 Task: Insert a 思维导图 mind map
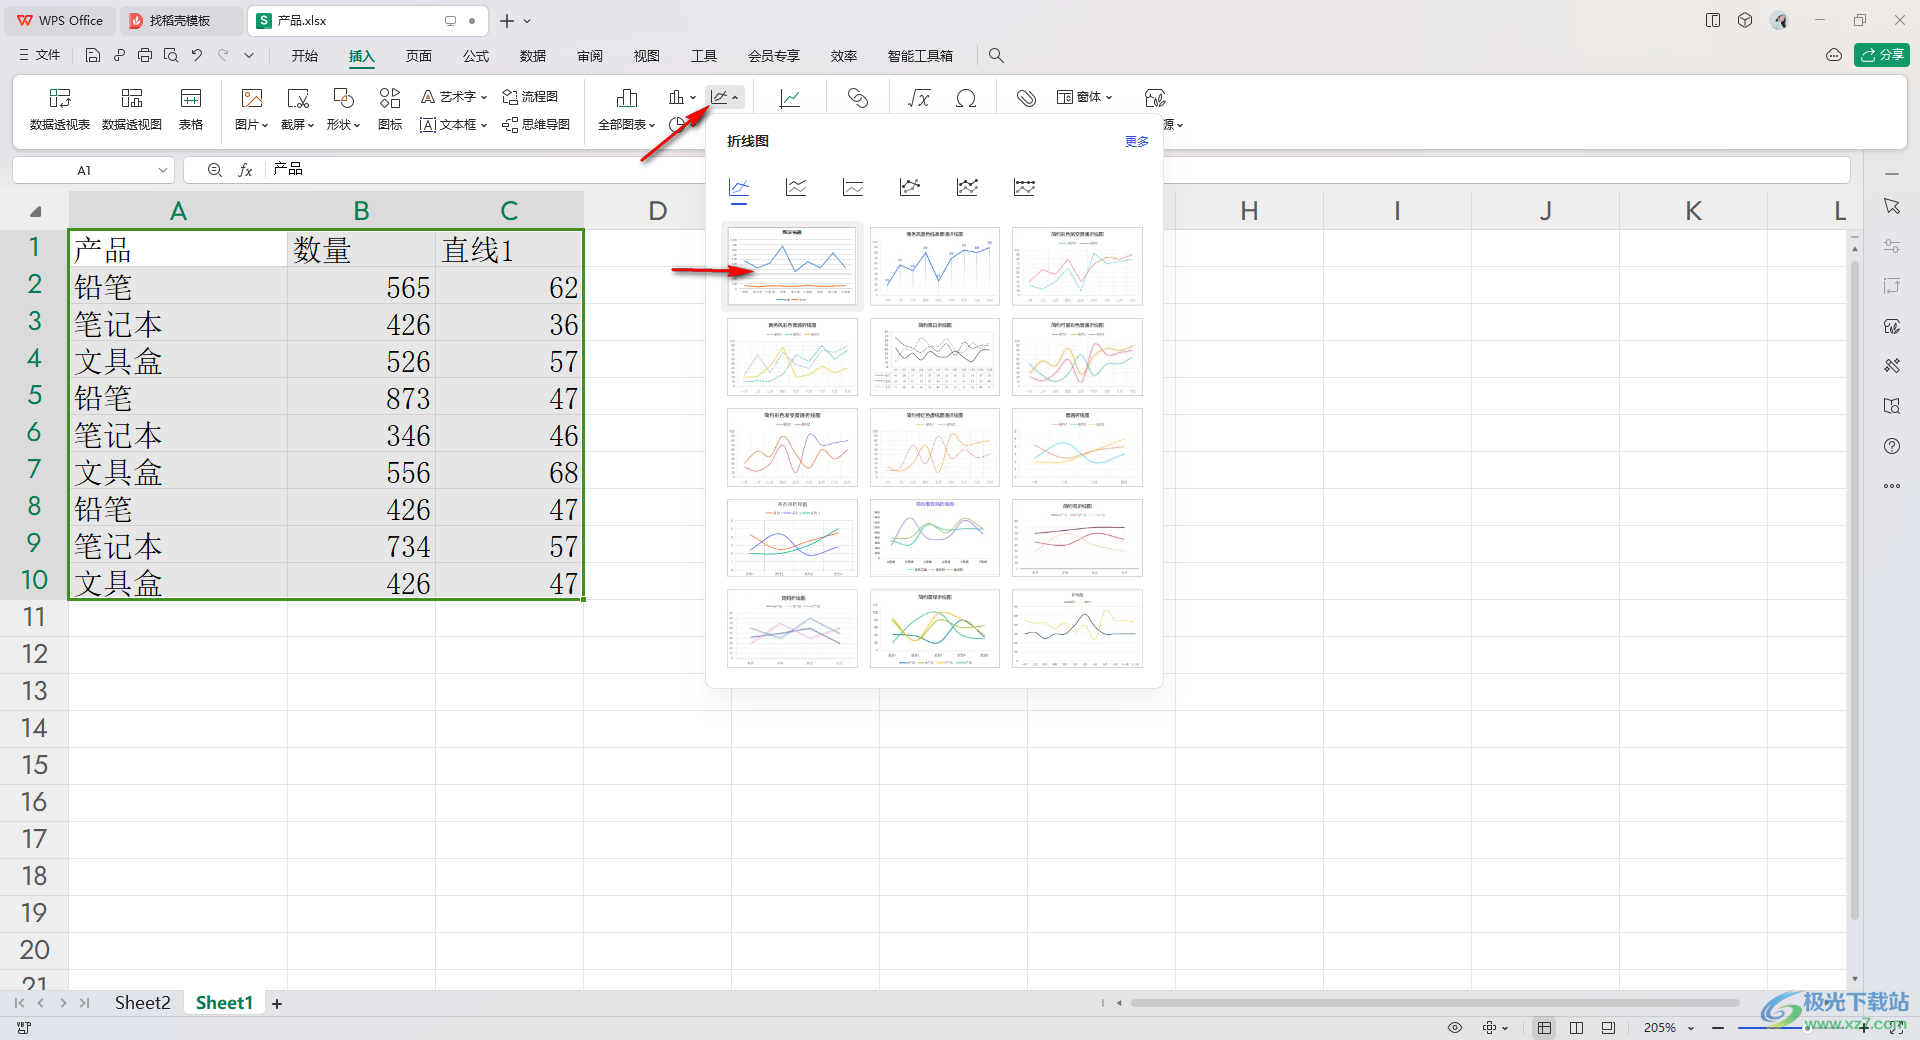coord(536,125)
